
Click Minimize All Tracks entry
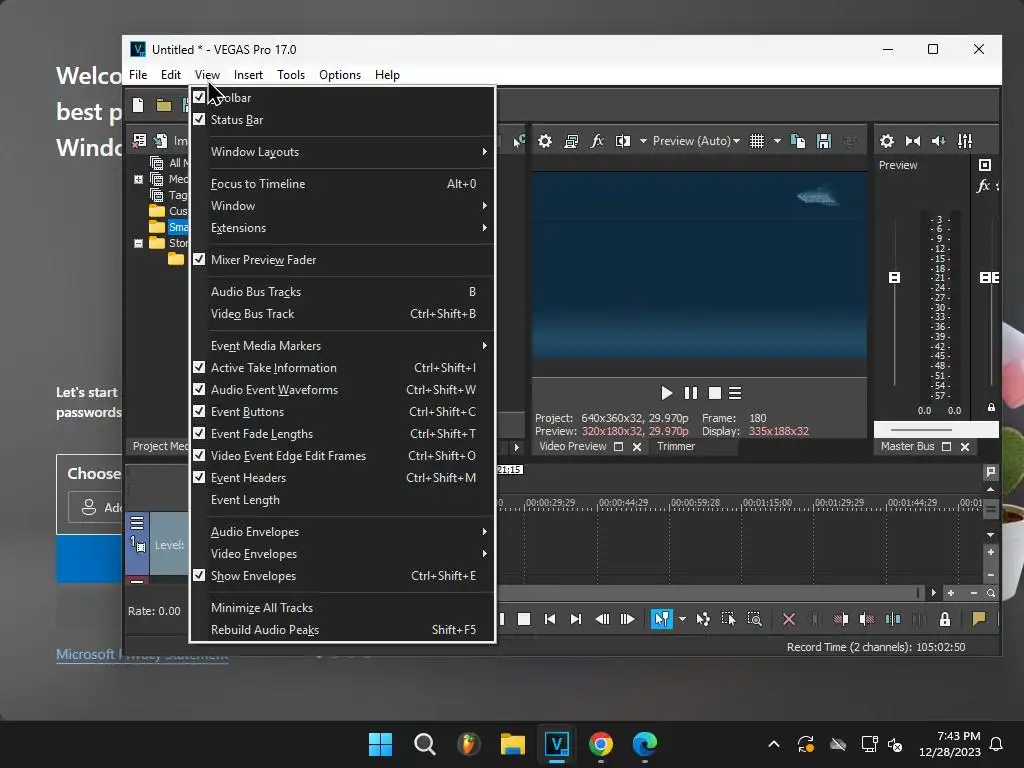[342, 608]
